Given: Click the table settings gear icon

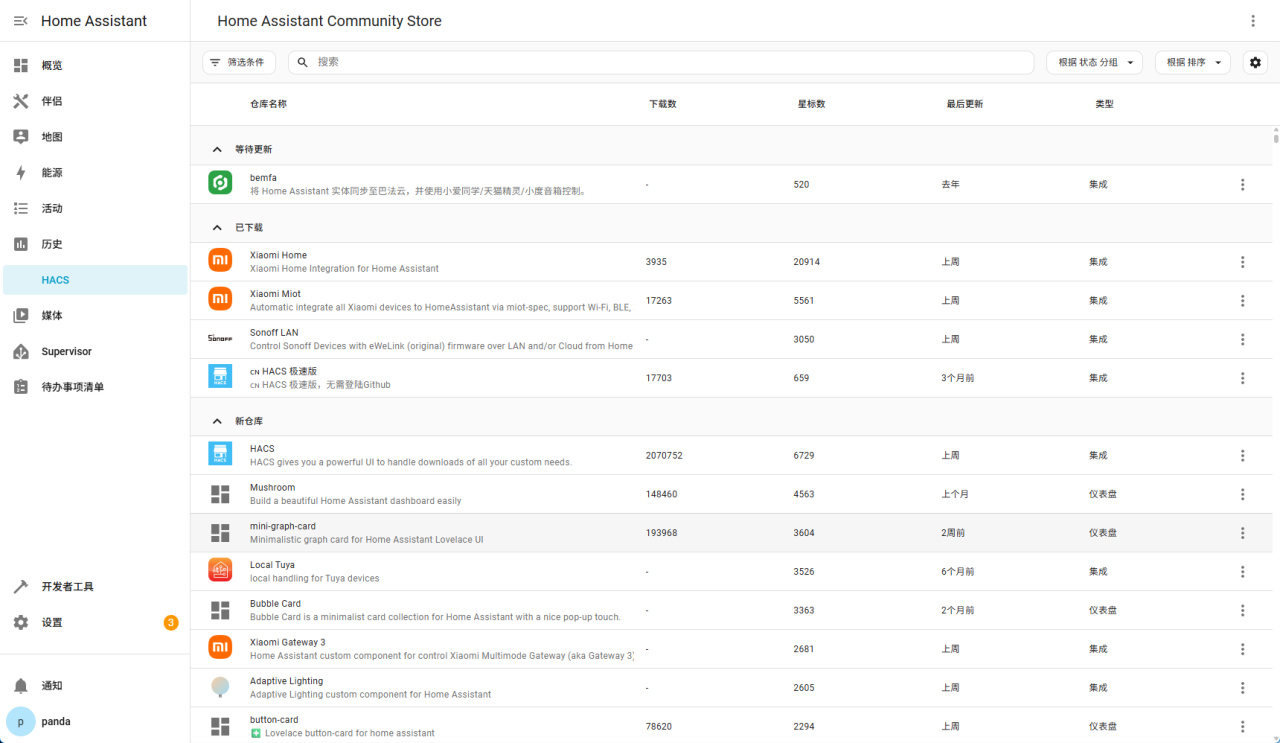Looking at the screenshot, I should point(1255,62).
